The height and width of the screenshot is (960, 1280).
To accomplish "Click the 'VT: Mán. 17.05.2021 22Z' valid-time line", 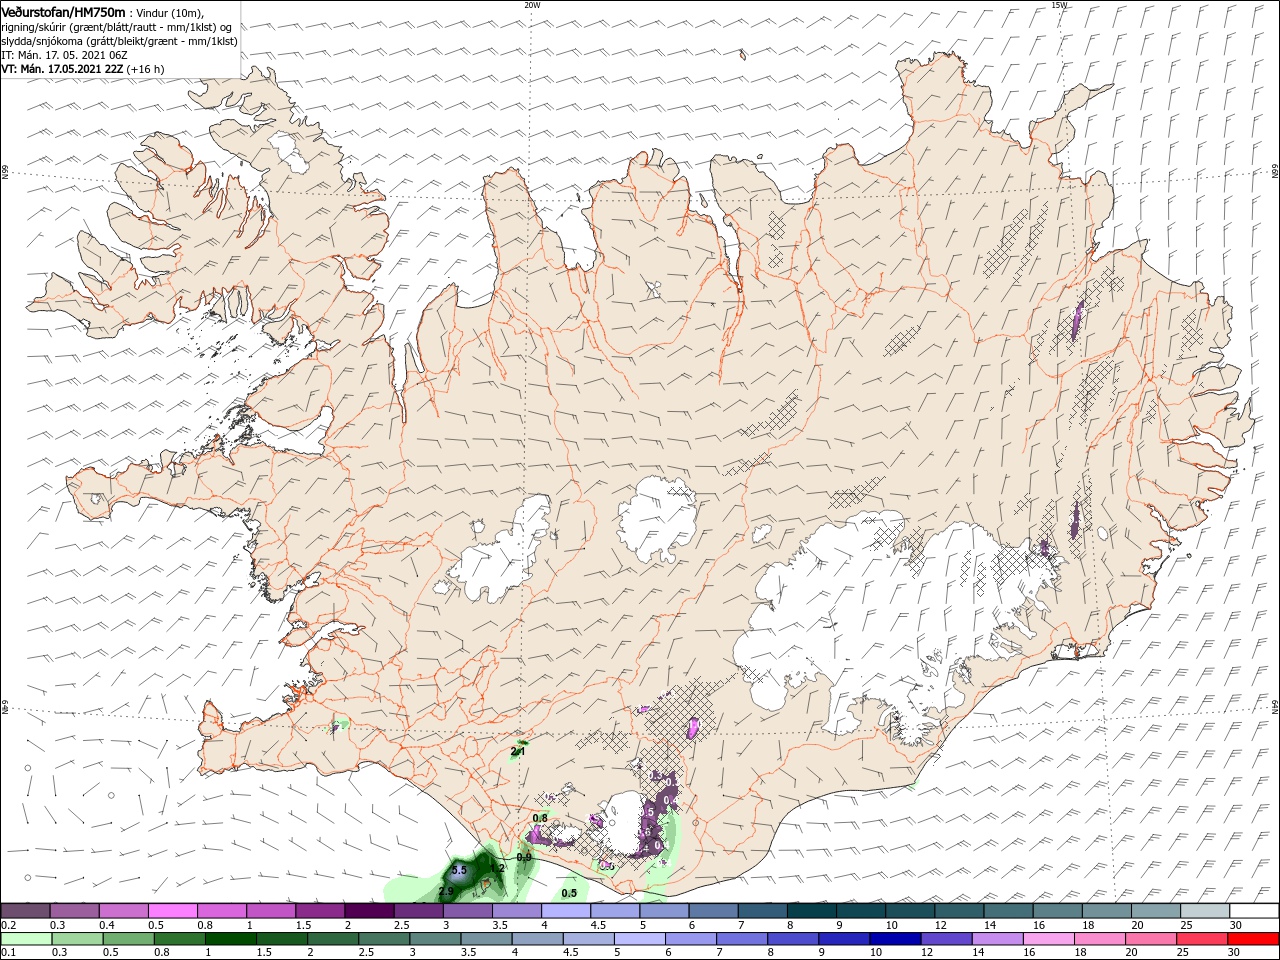I will coord(61,69).
